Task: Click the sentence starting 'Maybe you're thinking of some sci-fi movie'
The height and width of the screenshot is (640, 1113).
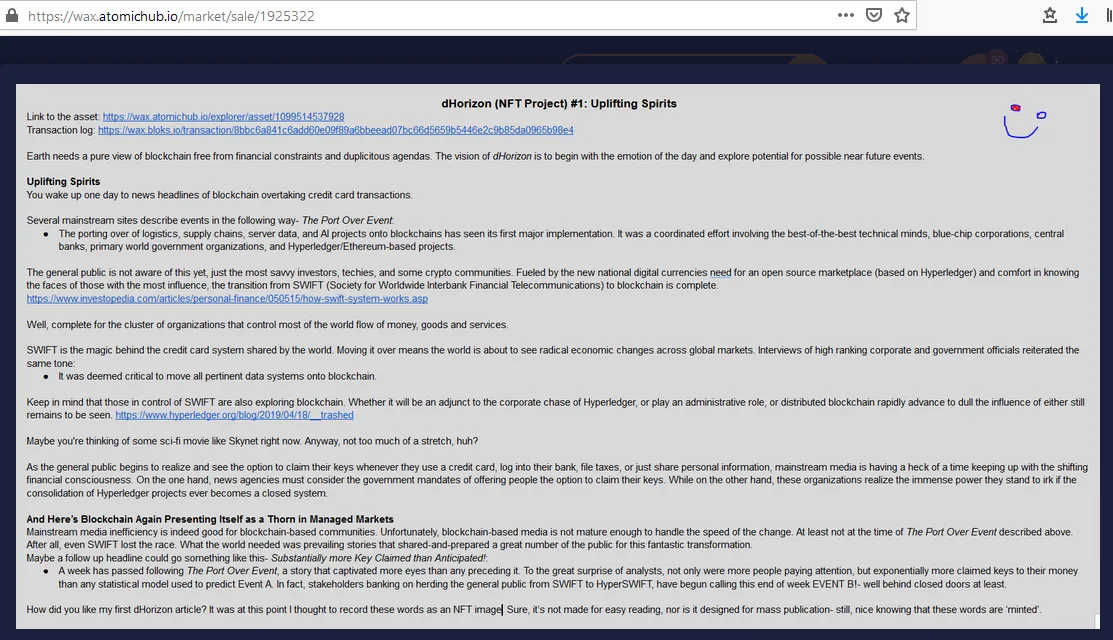Action: click(252, 441)
